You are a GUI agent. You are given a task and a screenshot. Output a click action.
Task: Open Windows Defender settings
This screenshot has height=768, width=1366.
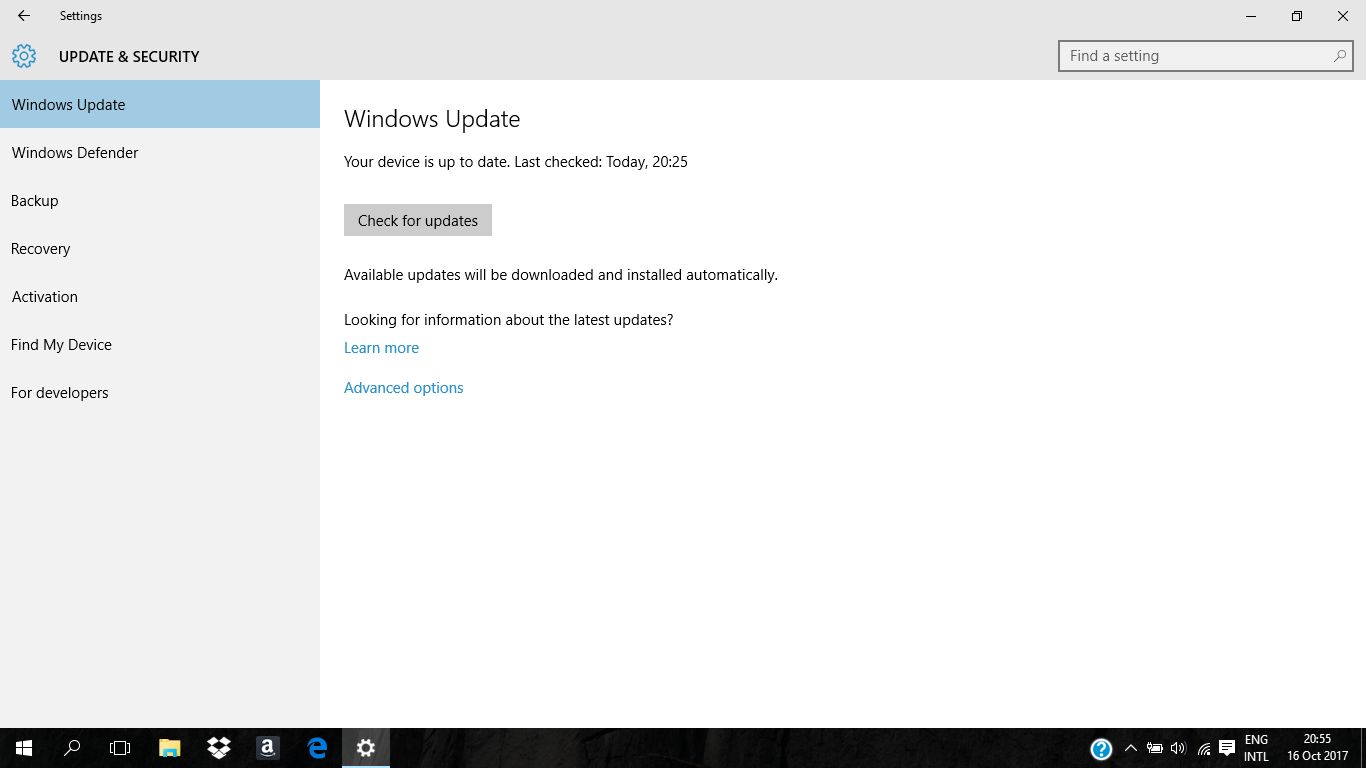(x=75, y=152)
